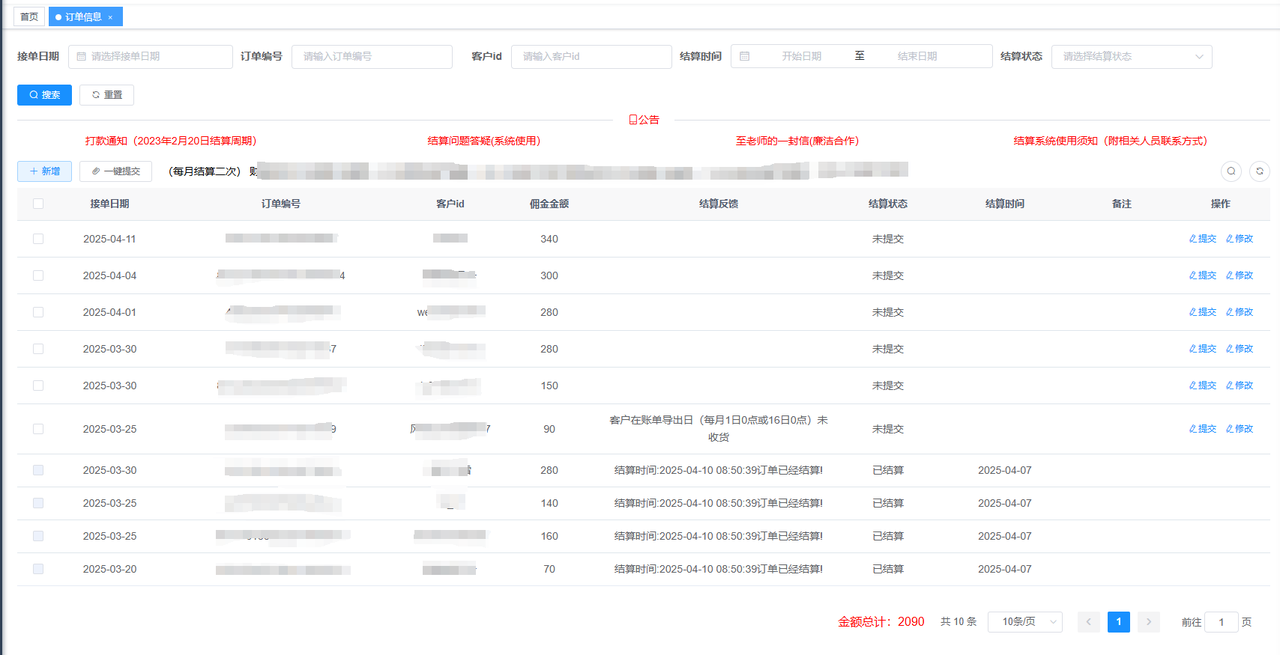Close the 订单信息 tab with its x
Viewport: 1280px width, 655px height.
[x=110, y=17]
